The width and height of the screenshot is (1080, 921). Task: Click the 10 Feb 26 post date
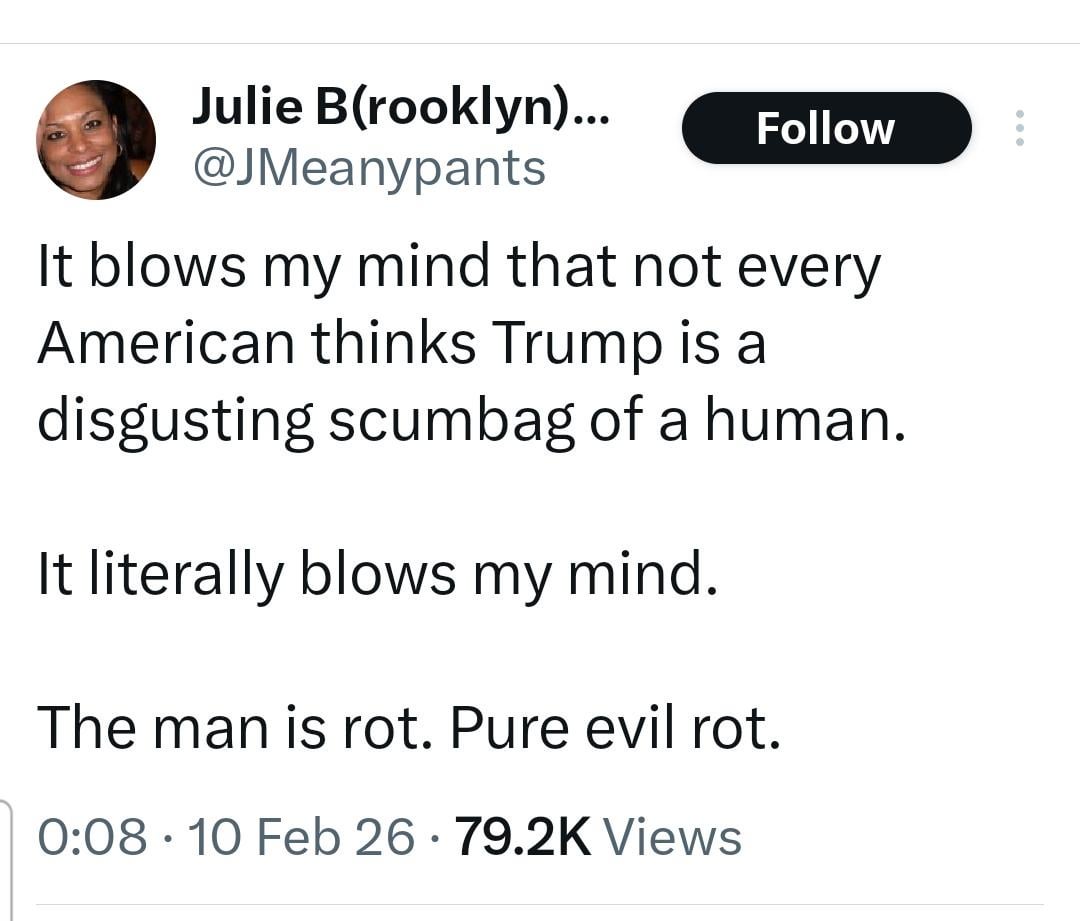(x=300, y=836)
